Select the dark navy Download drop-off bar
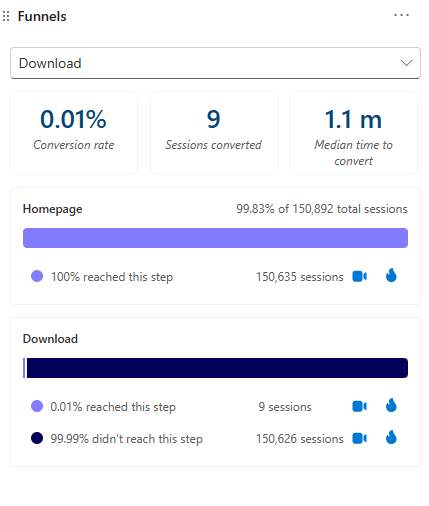 pos(217,368)
